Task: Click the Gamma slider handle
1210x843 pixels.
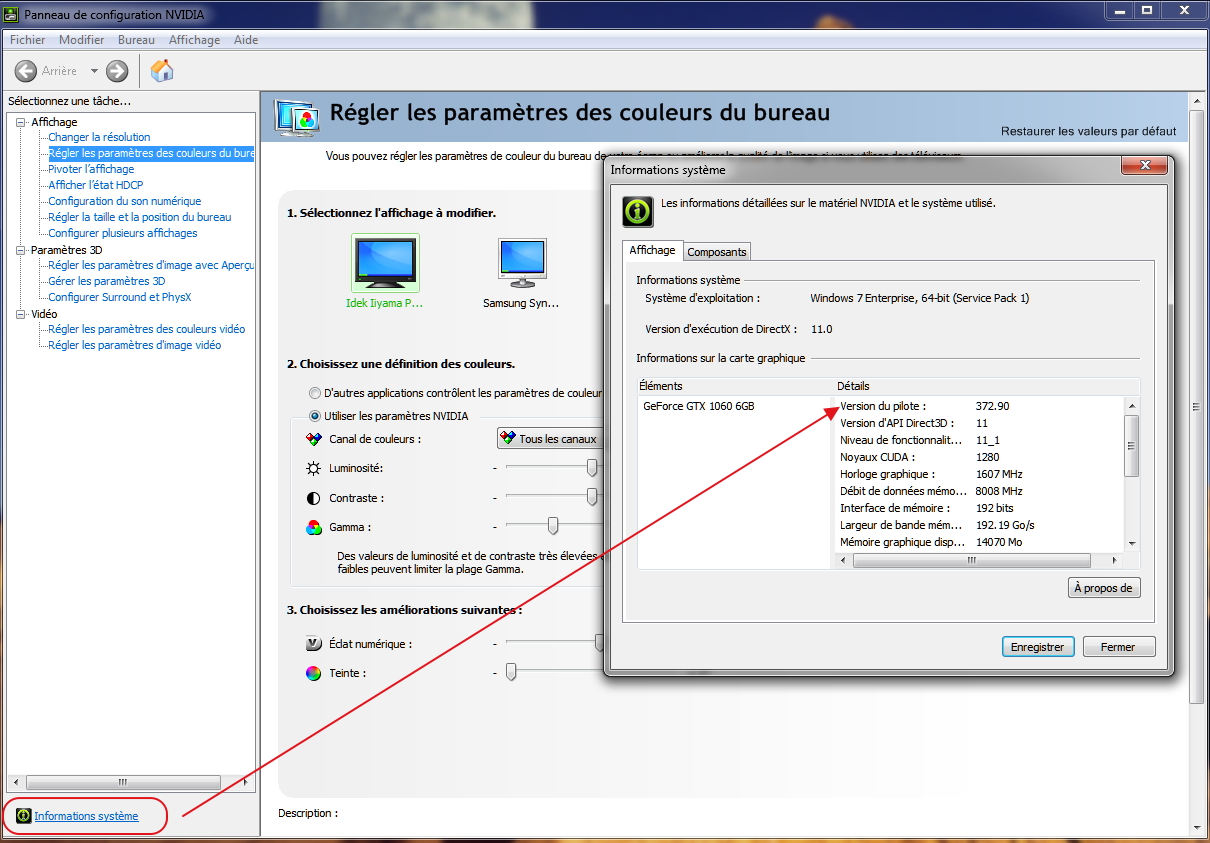Action: 552,526
